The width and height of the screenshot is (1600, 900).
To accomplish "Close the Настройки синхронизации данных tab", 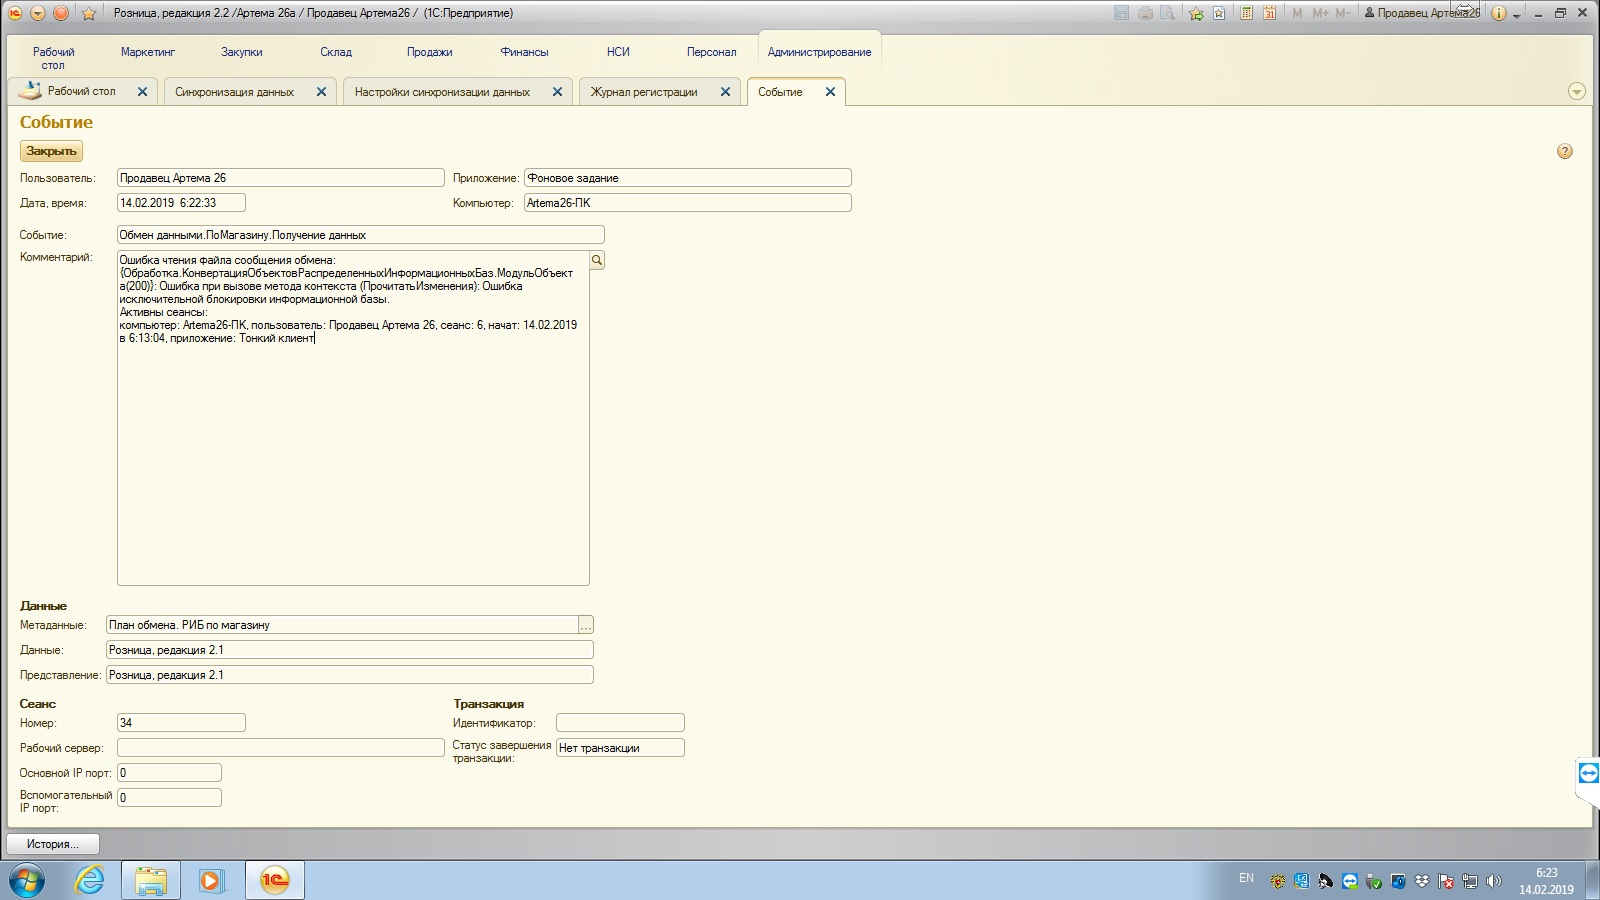I will (x=557, y=91).
